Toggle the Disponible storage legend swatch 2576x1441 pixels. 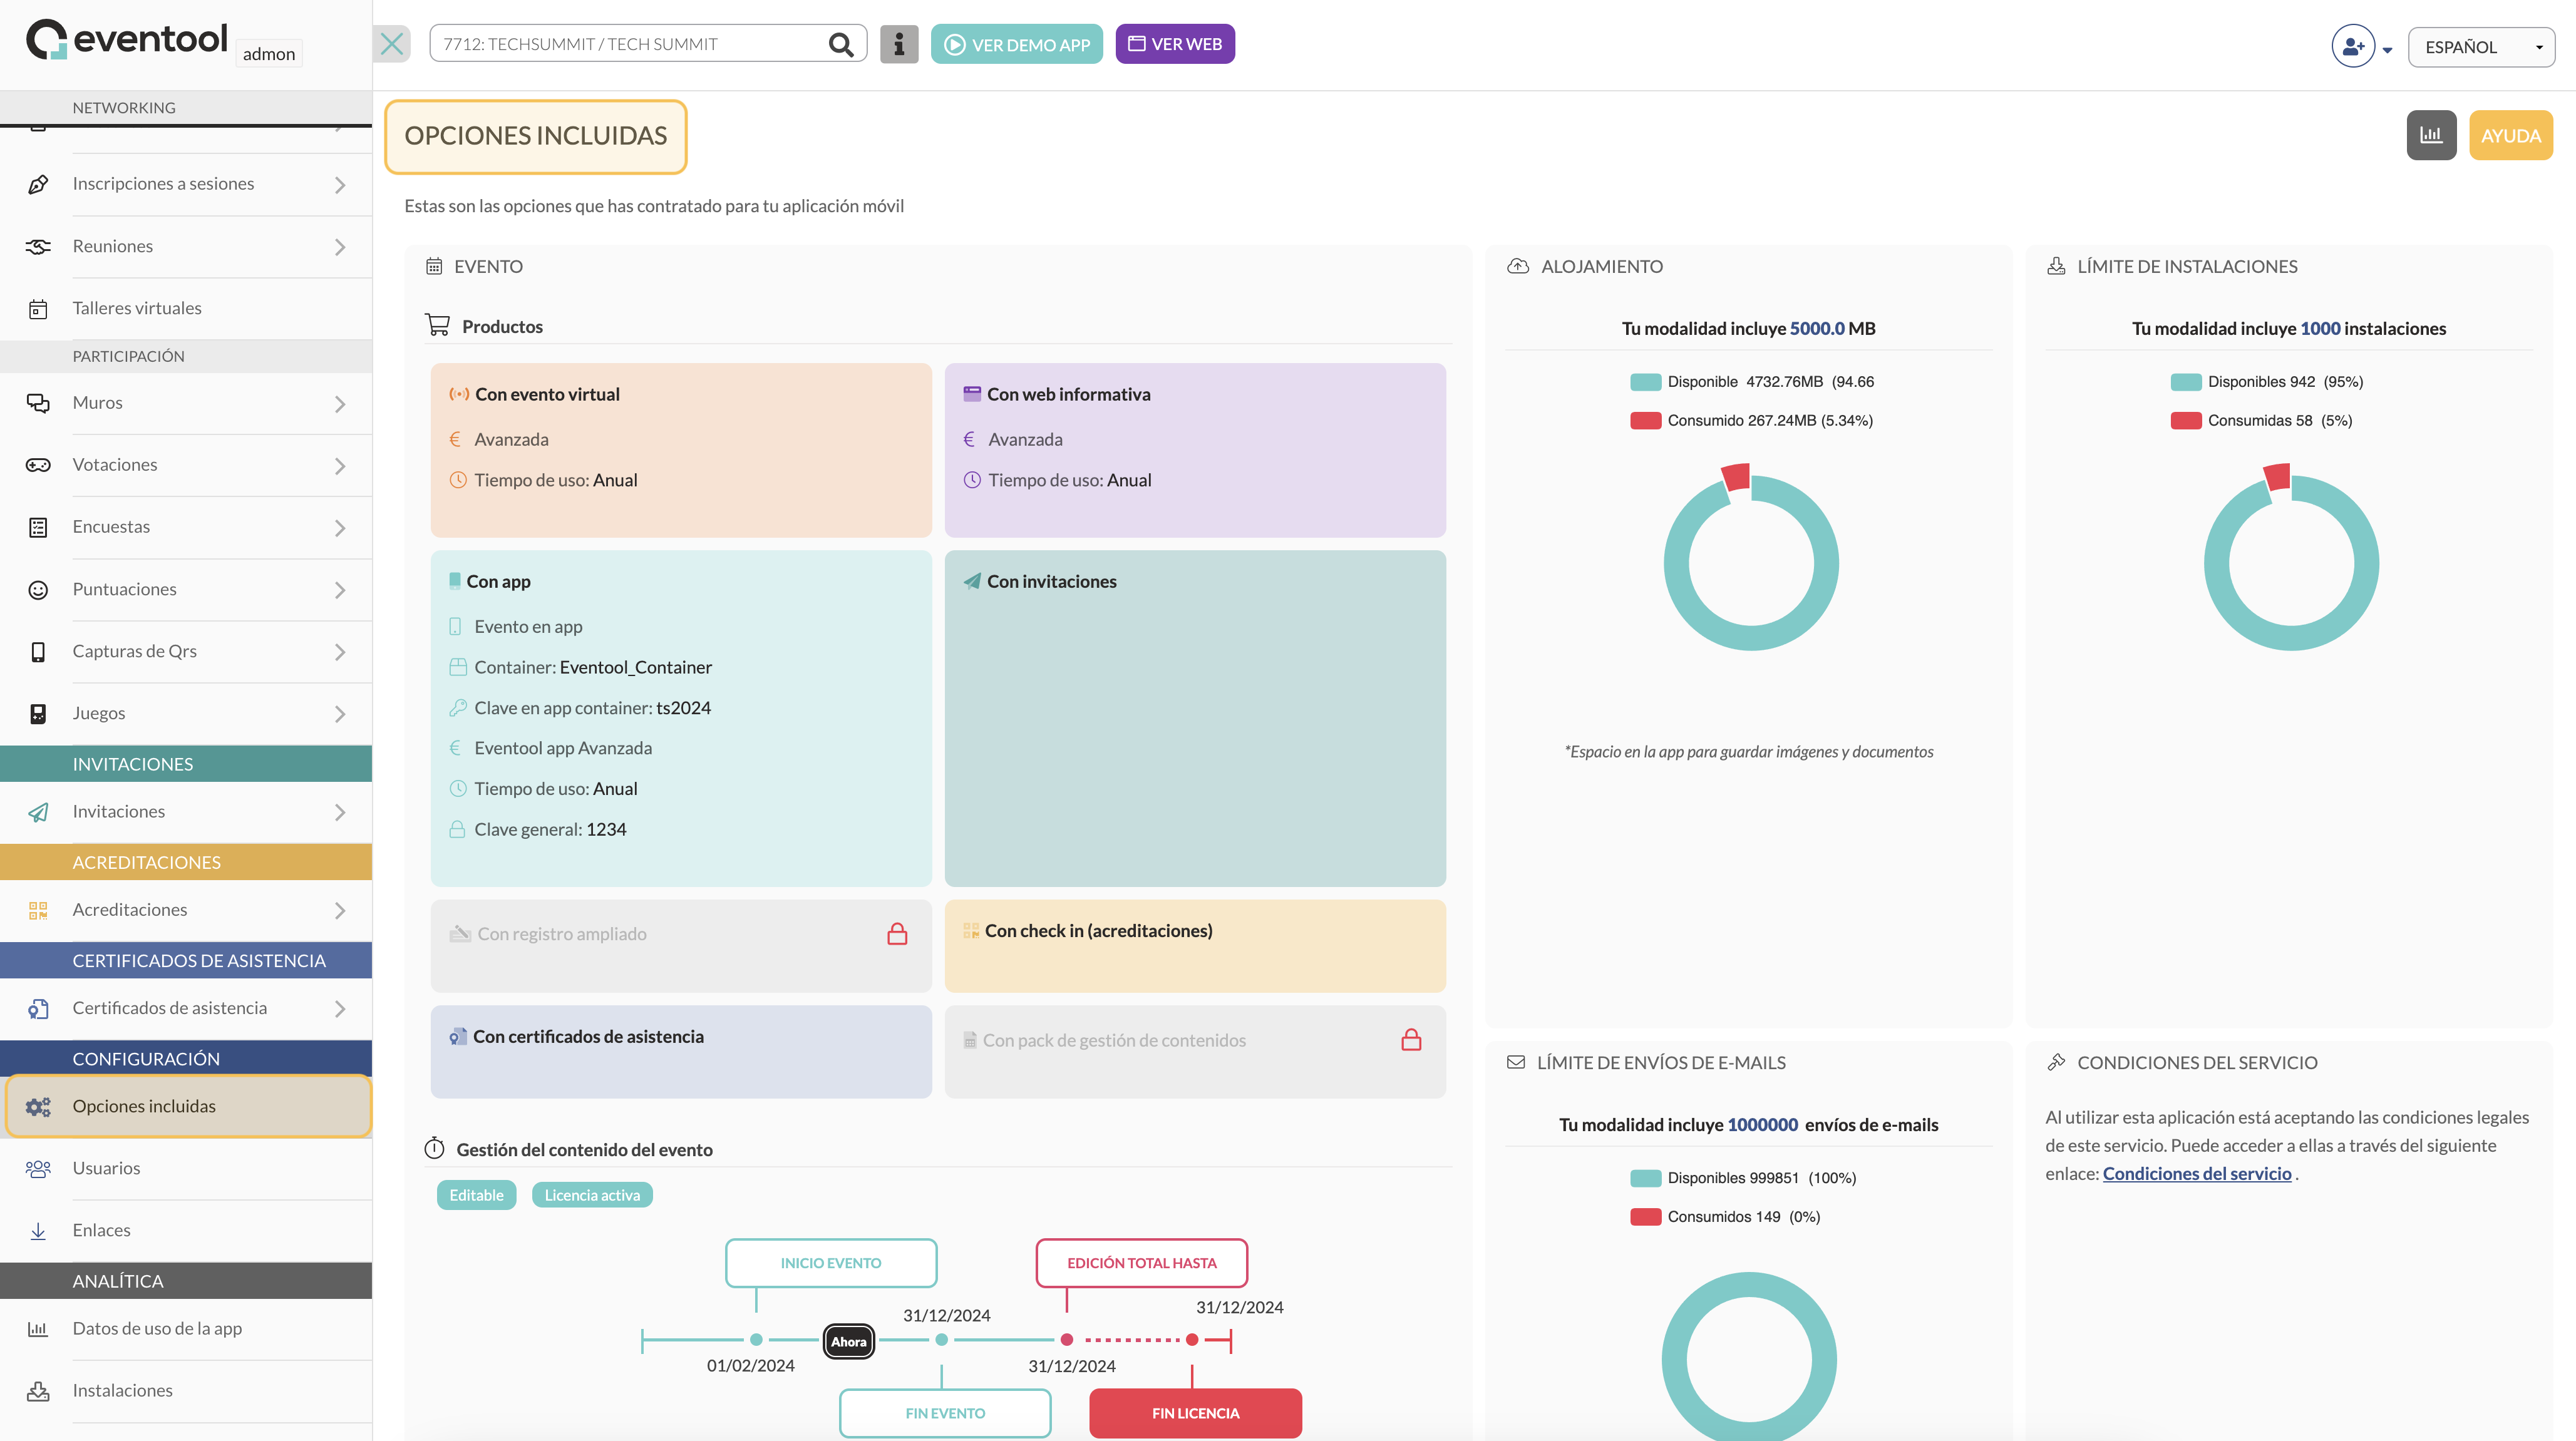pos(1645,382)
